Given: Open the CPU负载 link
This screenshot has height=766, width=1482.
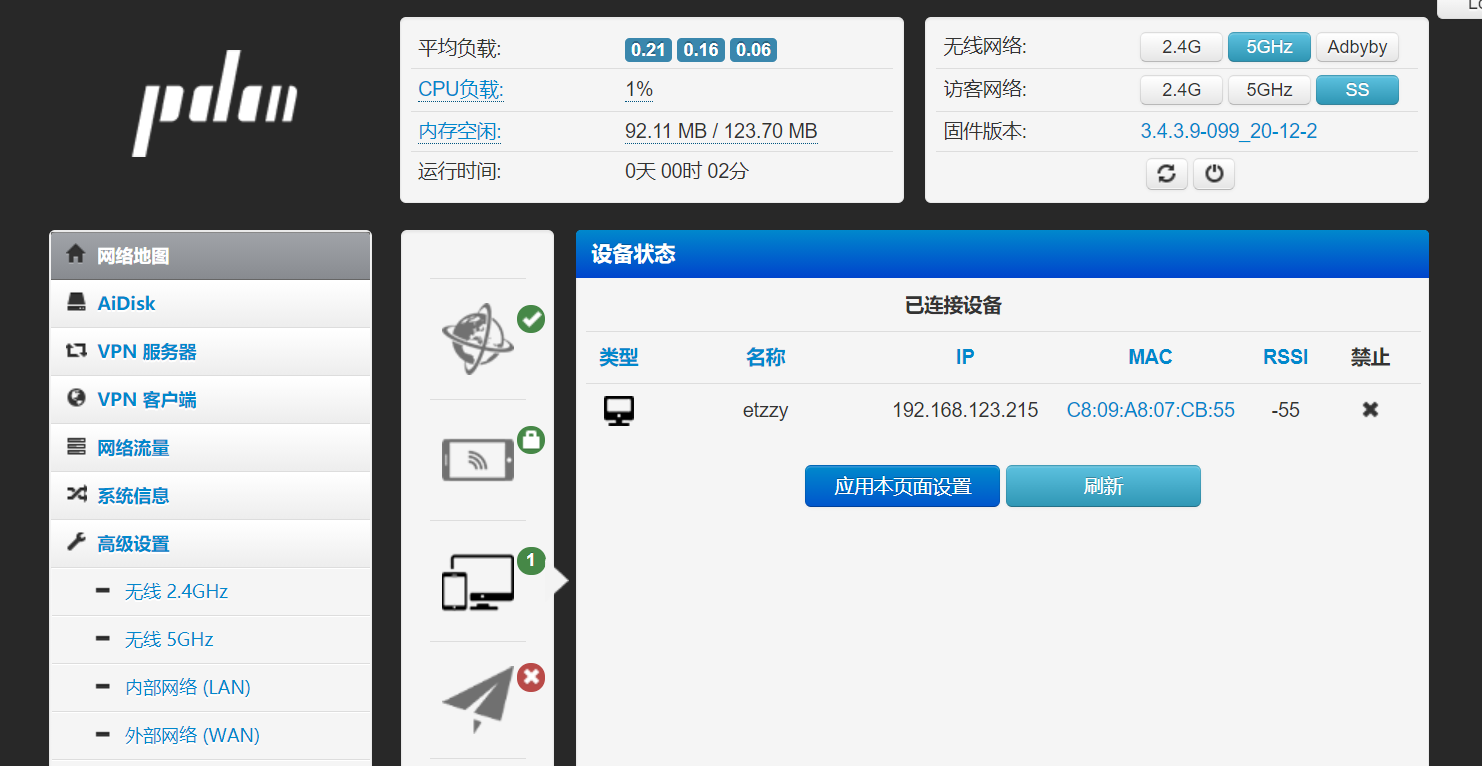Looking at the screenshot, I should tap(461, 89).
